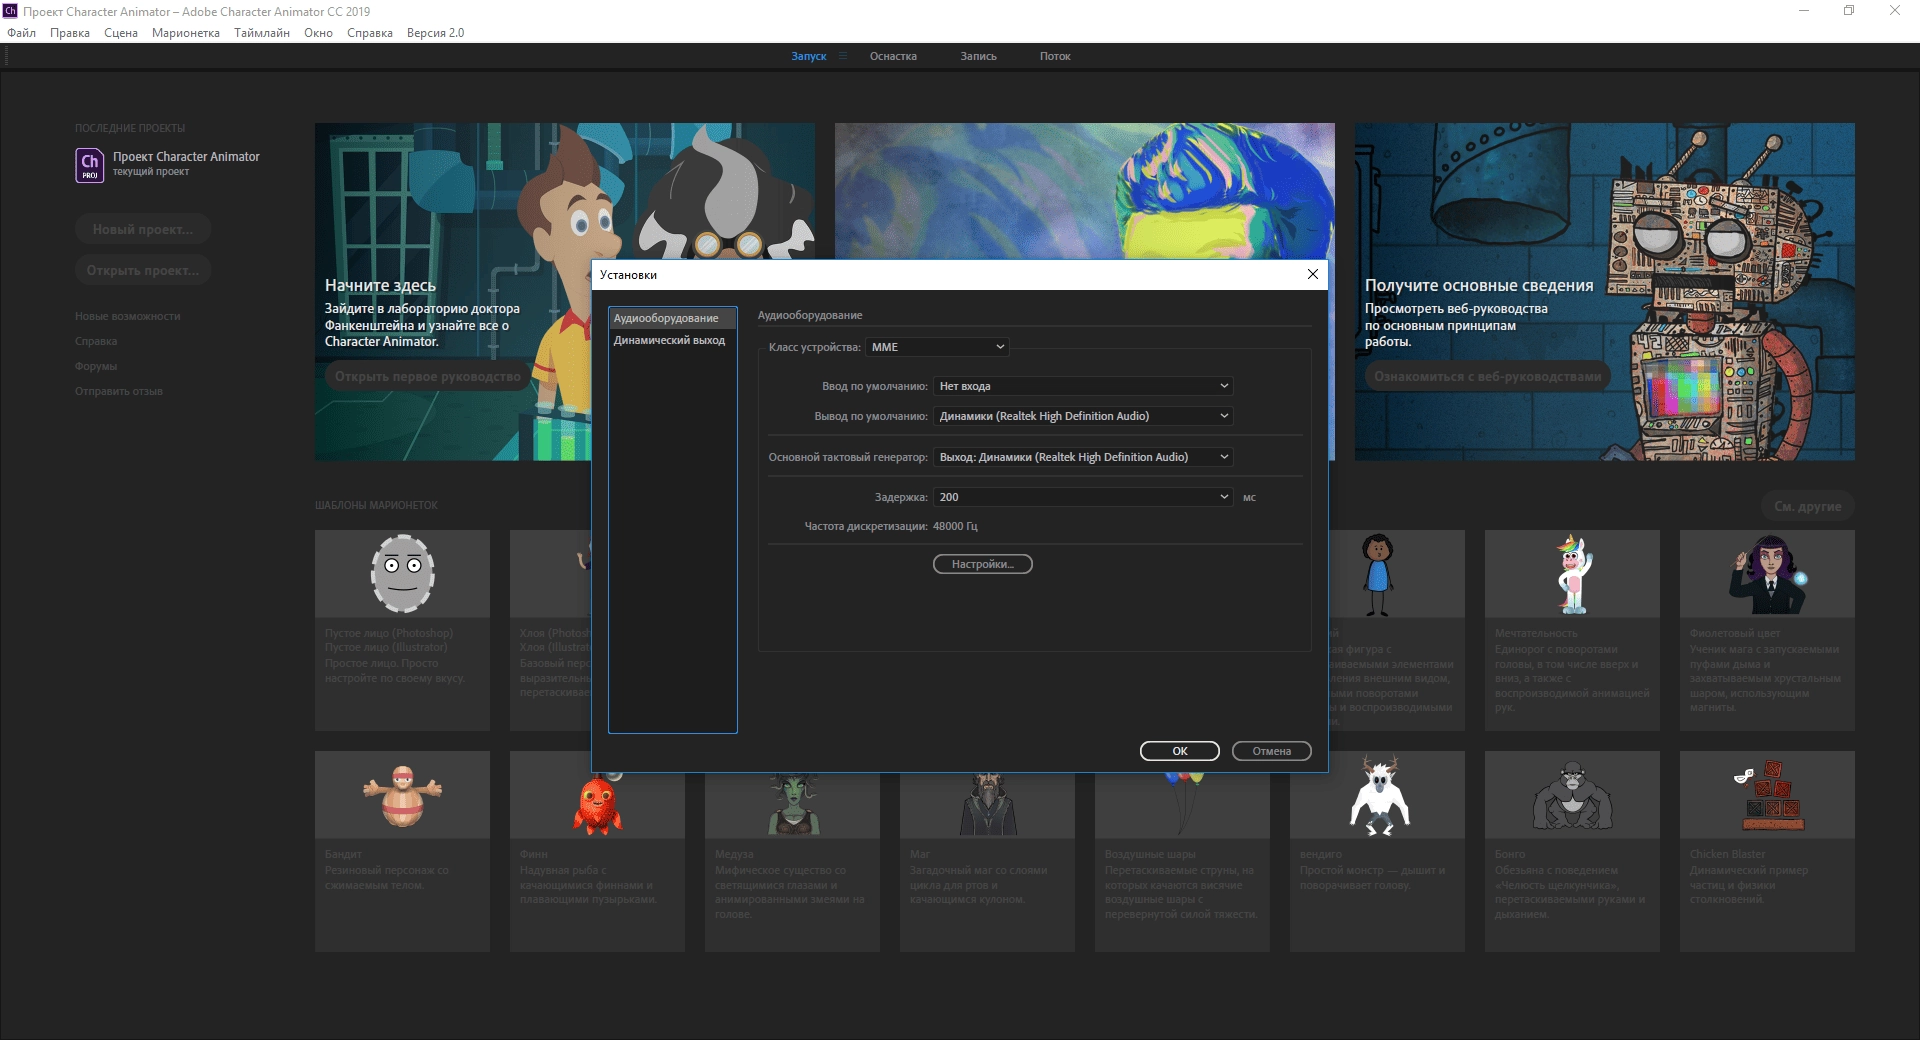Viewport: 1920px width, 1040px height.
Task: Open the Таймлайн menu
Action: [262, 33]
